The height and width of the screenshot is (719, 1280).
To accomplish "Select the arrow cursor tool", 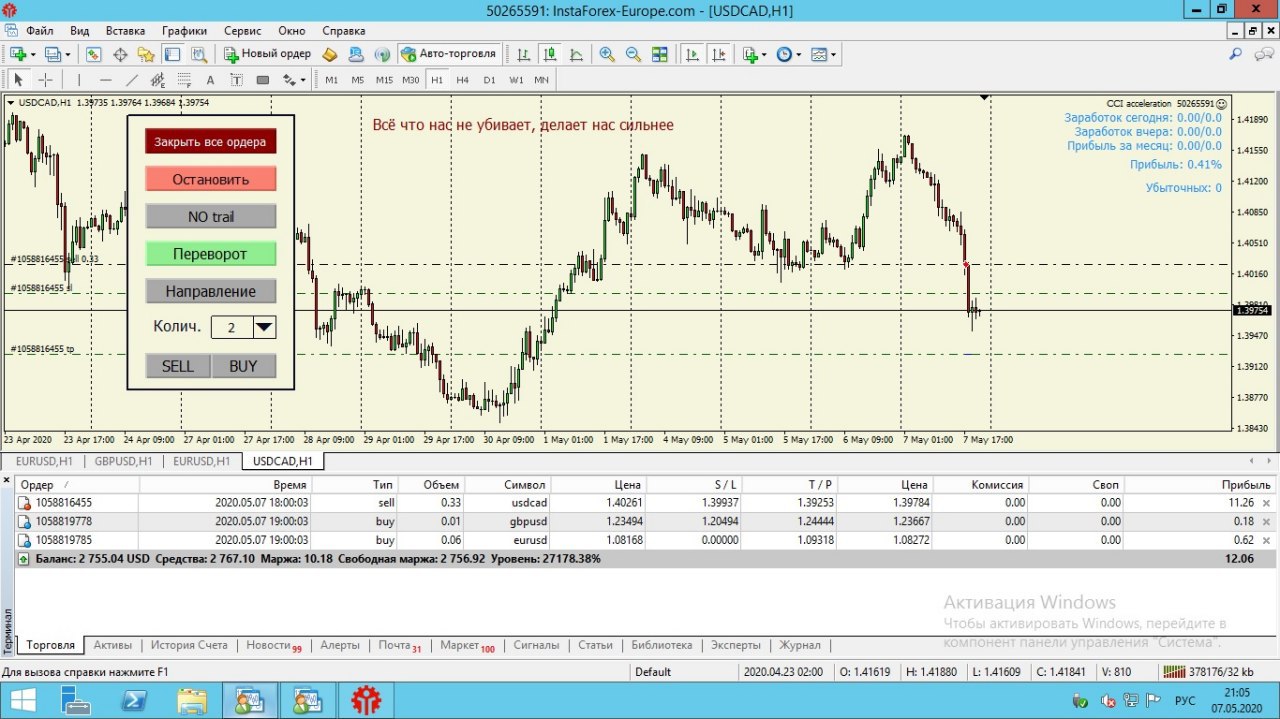I will (x=18, y=80).
